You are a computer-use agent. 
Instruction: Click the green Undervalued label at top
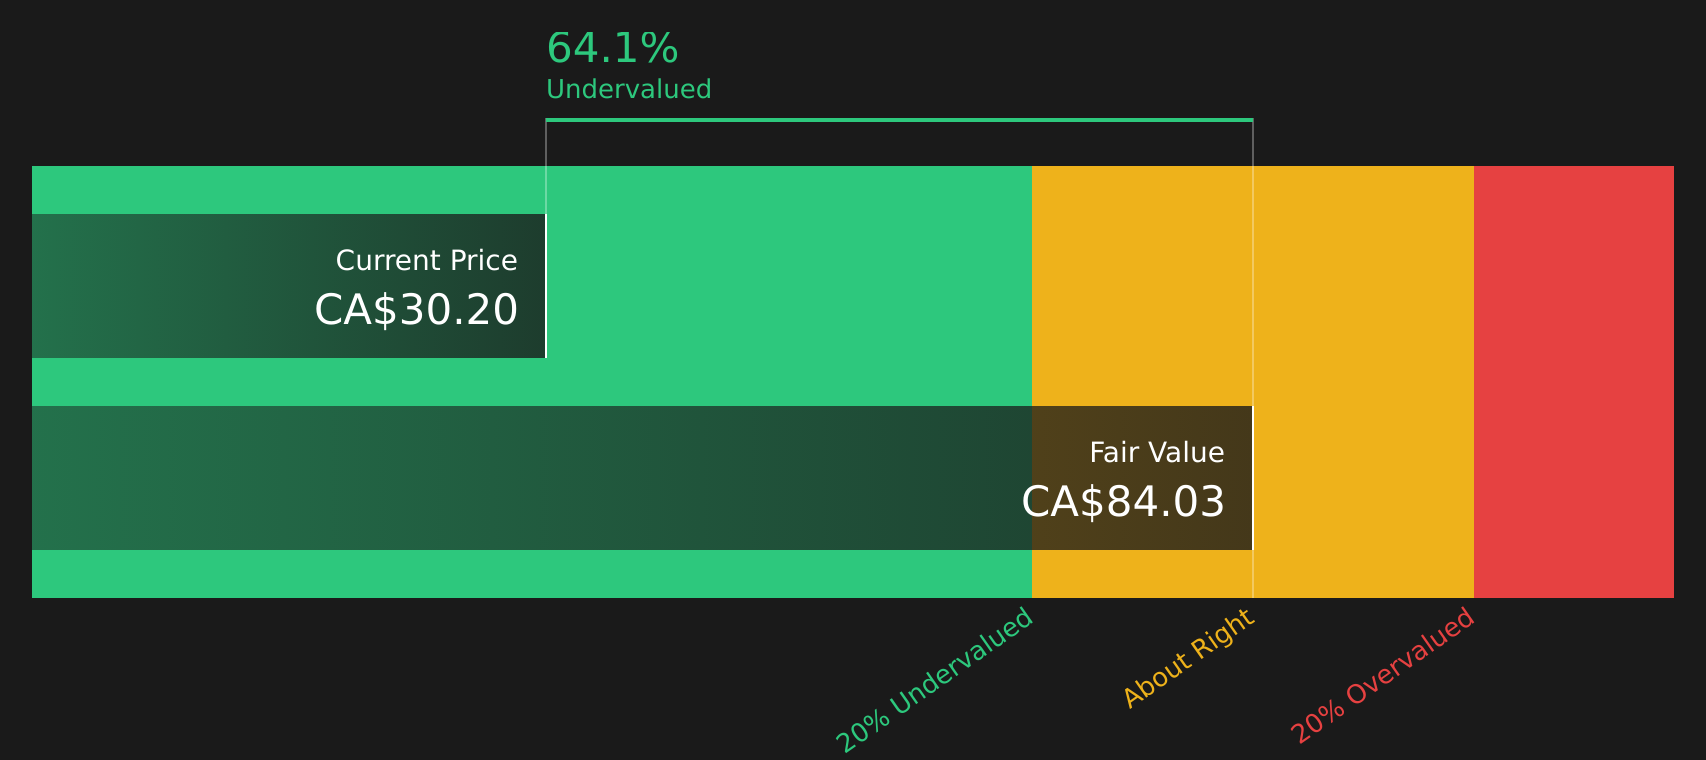click(628, 90)
